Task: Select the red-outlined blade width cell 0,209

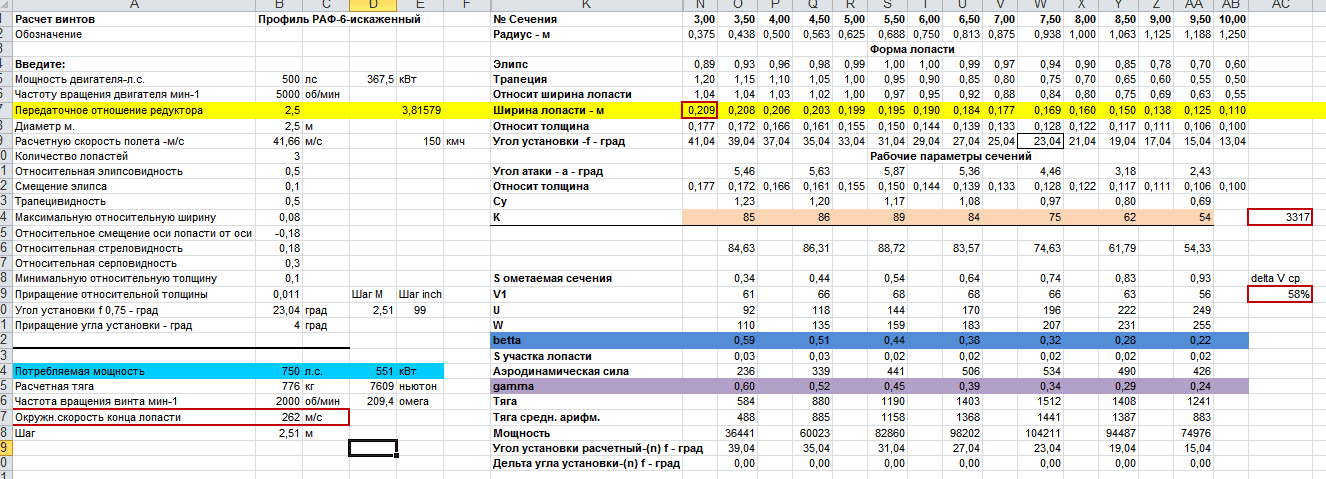Action: (x=699, y=110)
